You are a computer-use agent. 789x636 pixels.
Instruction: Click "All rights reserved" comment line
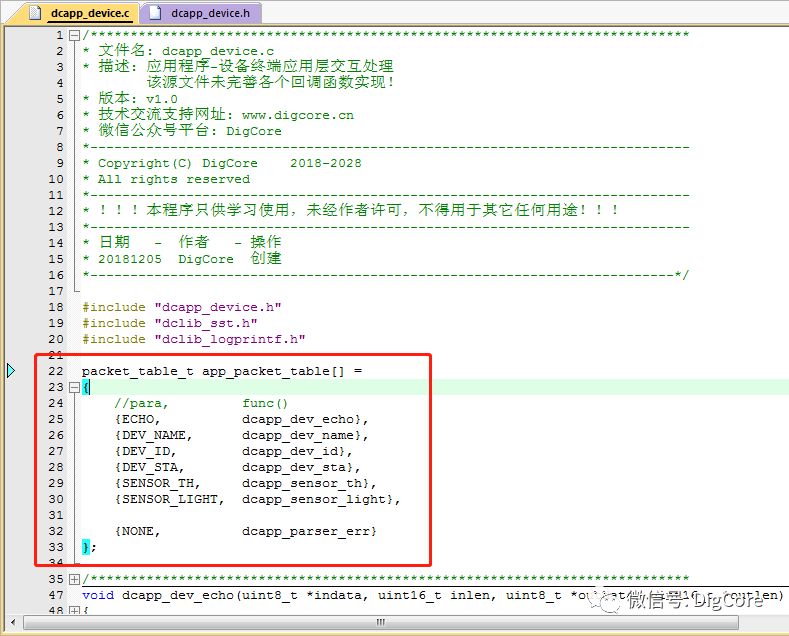(x=174, y=179)
